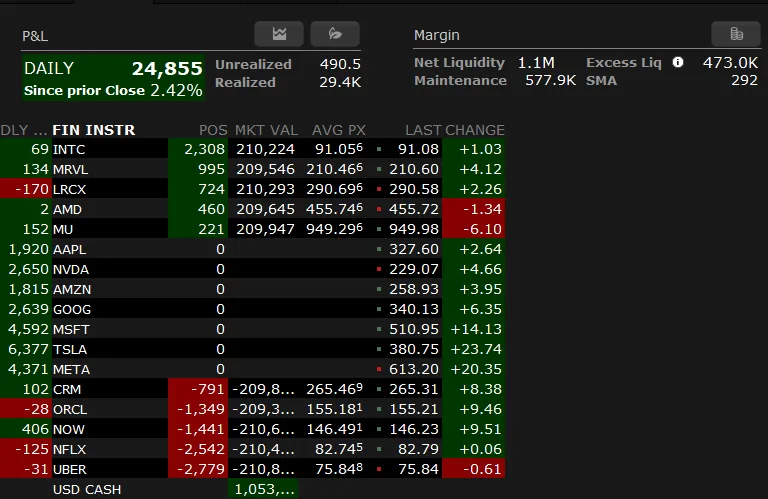Click the SMA value 292
The image size is (768, 499).
point(744,80)
